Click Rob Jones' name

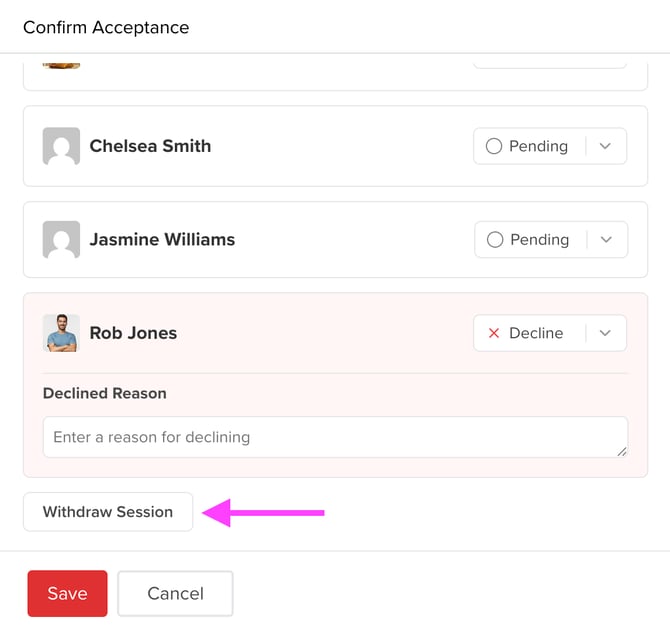[x=133, y=333]
